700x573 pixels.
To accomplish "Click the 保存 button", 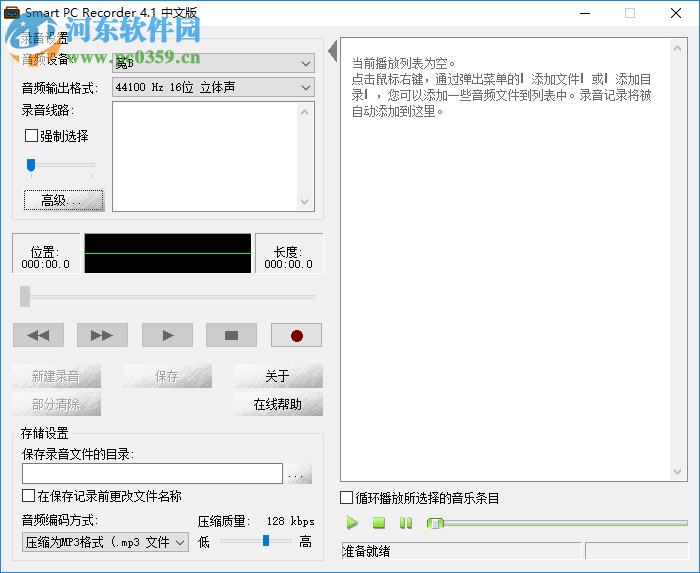I will click(167, 376).
